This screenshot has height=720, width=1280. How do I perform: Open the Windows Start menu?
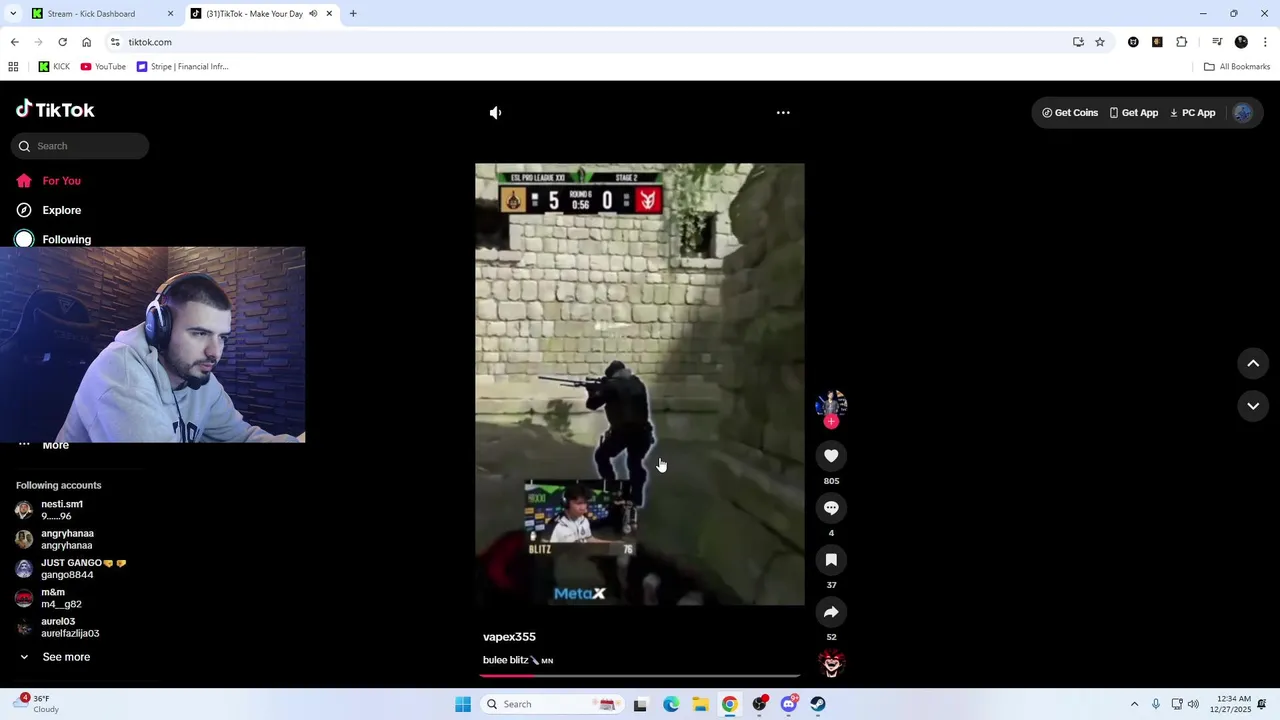463,704
